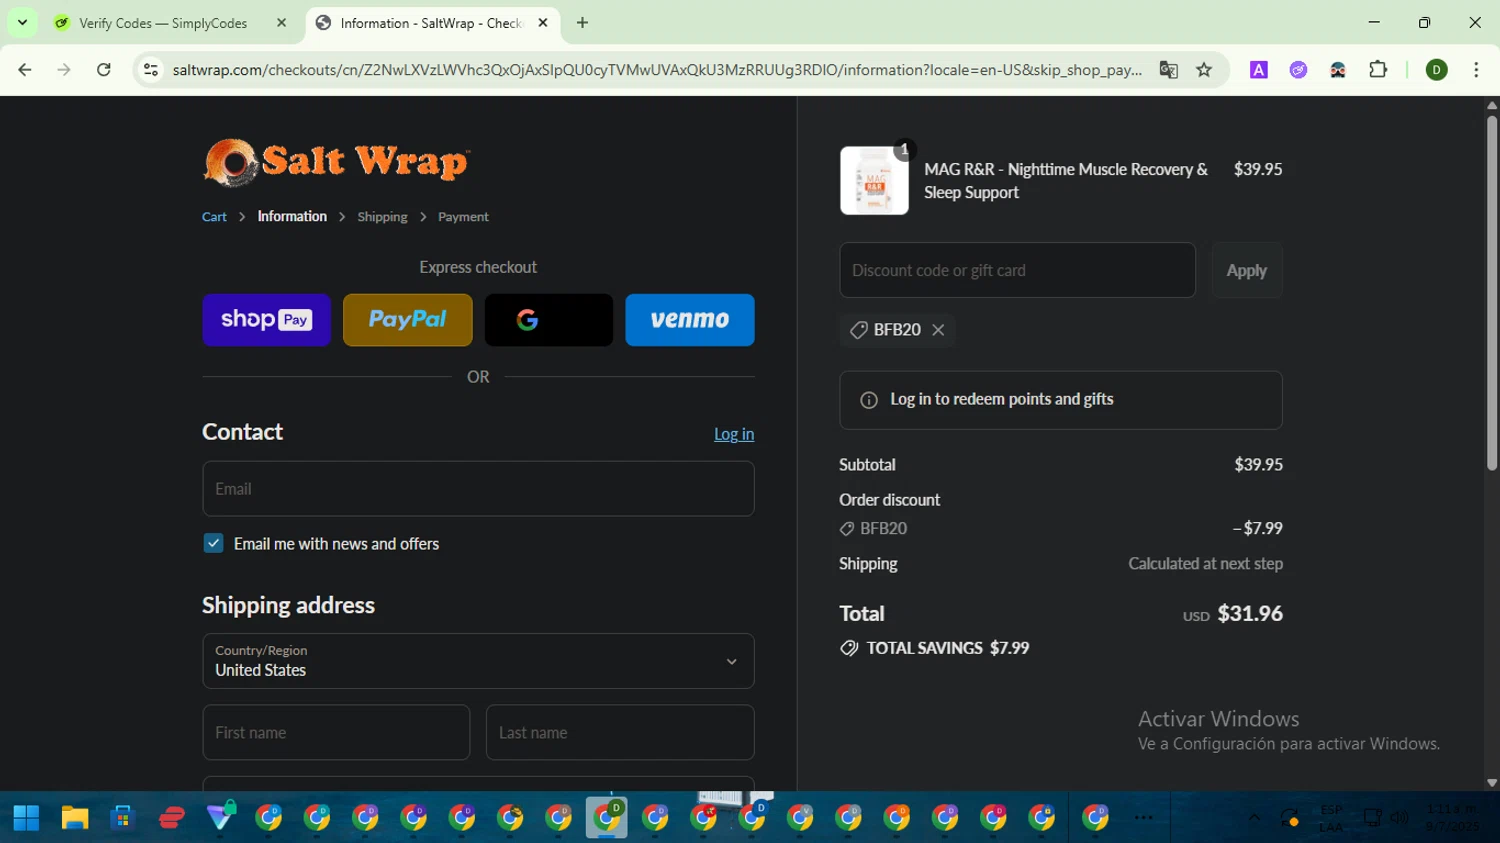Viewport: 1500px width, 843px height.
Task: Uncheck Email me with news and offers
Action: 213,543
